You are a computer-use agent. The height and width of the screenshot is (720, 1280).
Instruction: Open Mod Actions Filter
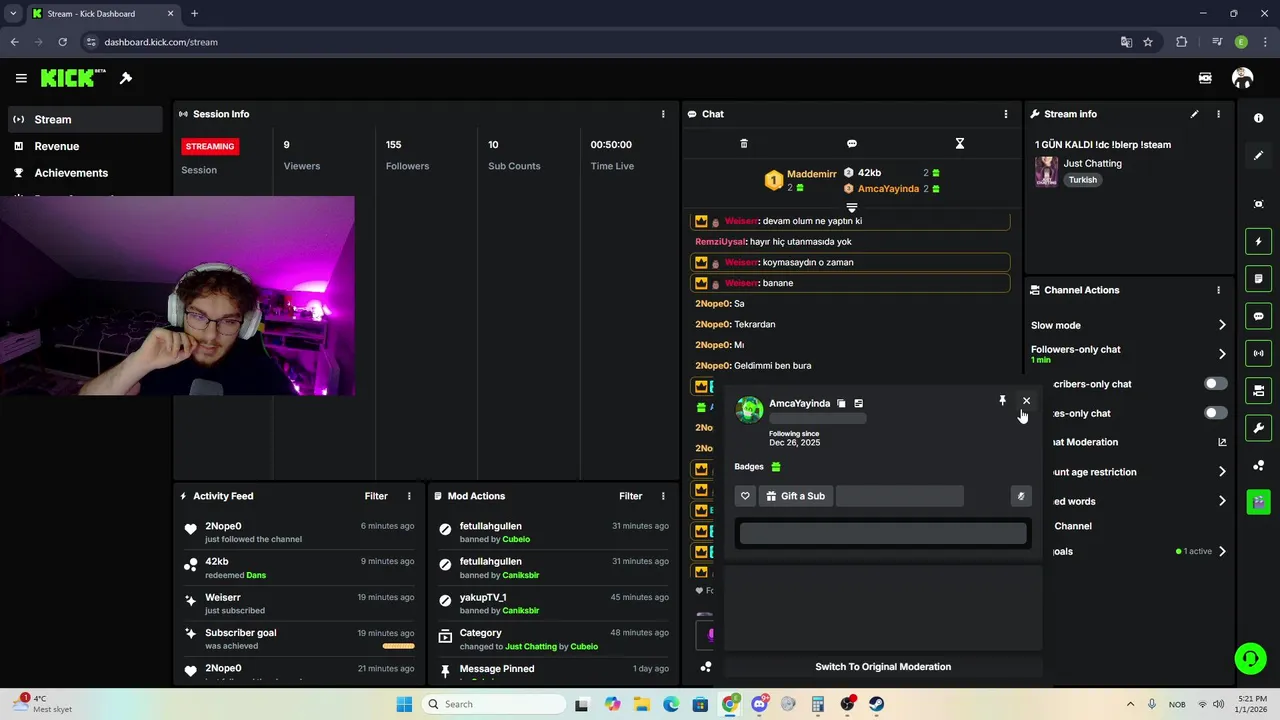tap(630, 496)
